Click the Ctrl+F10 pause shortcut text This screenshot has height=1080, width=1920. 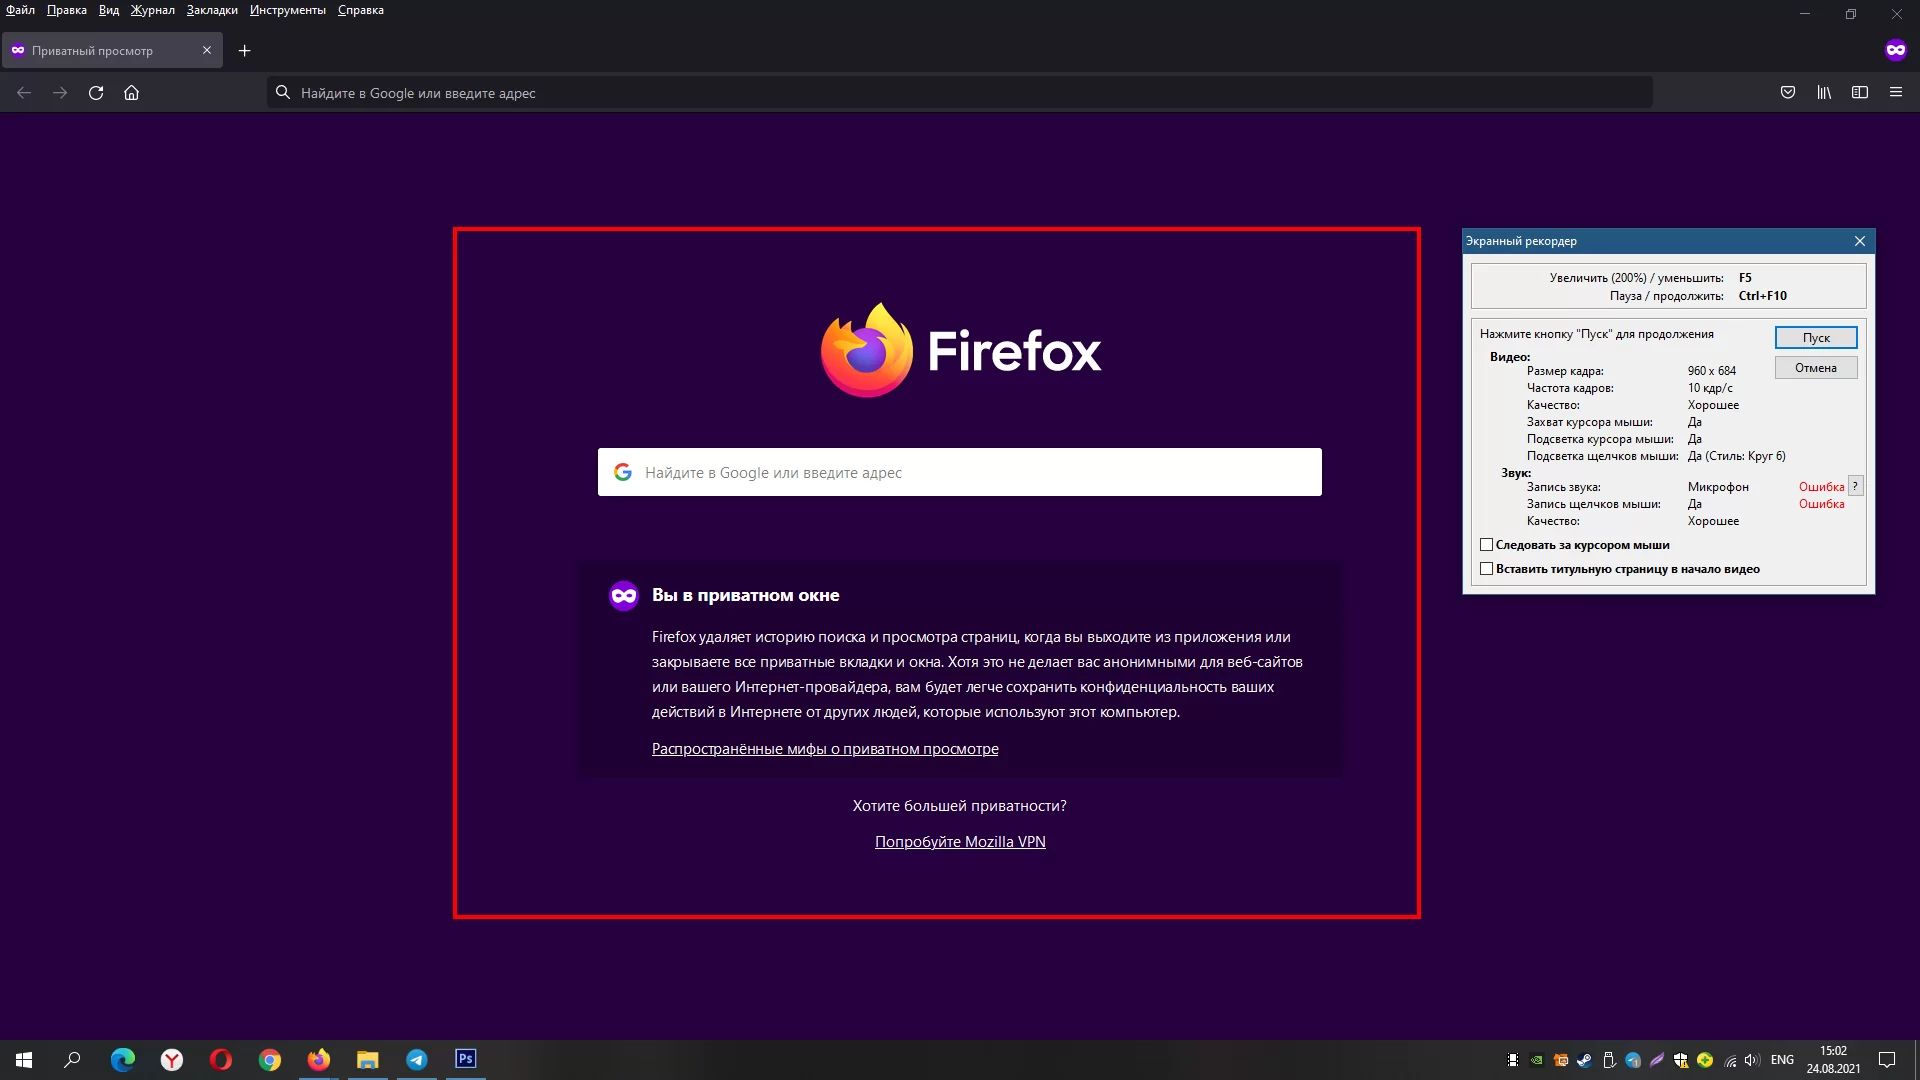pos(1763,296)
